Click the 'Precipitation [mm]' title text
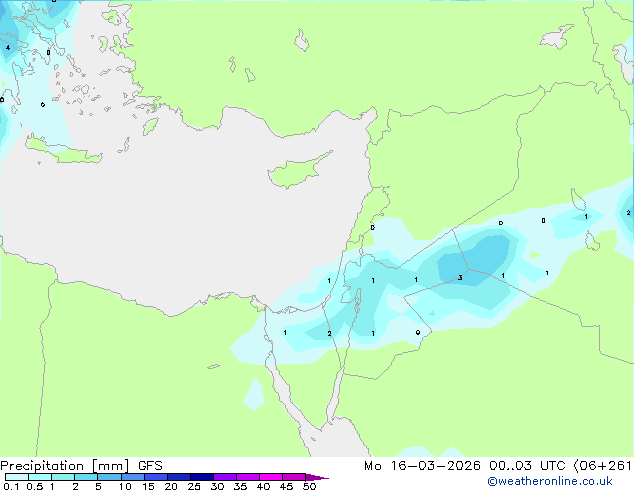Image resolution: width=634 pixels, height=490 pixels. (64, 466)
